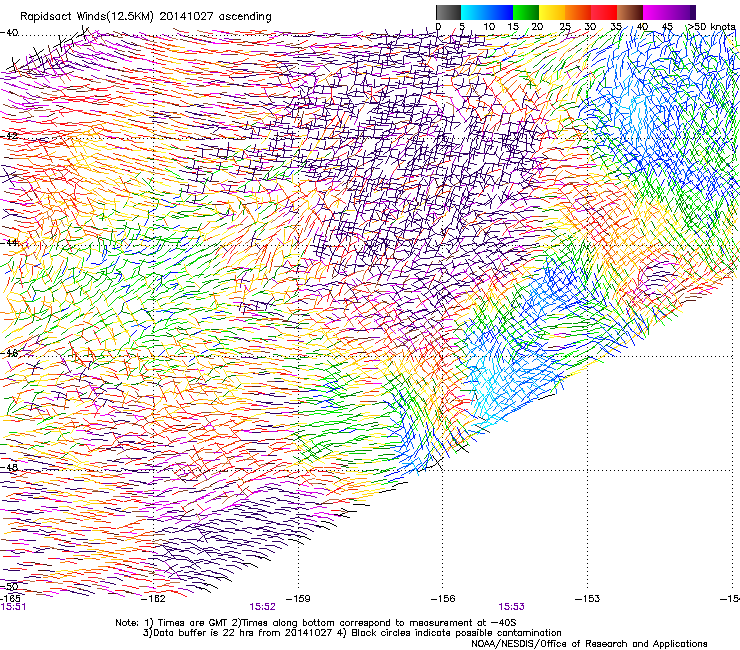Select the latitude label '-40' on the left axis
Screen dimensions: 740x650
(x=9, y=33)
